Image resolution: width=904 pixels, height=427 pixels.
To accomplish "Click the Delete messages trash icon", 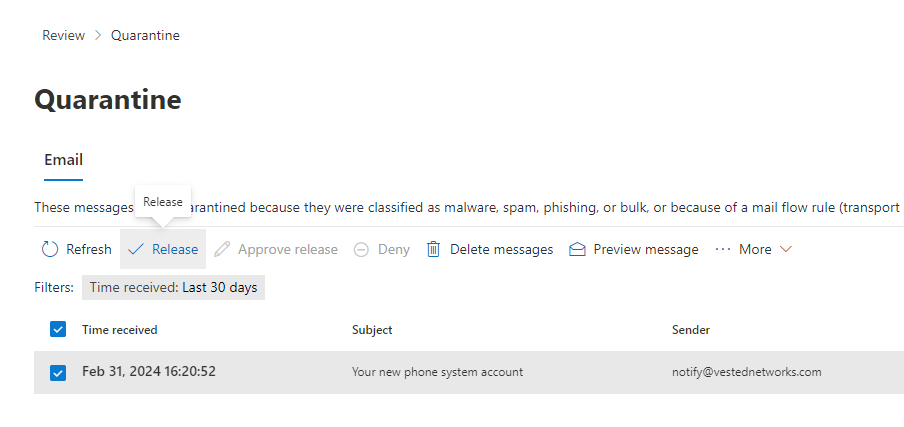I will click(x=434, y=249).
